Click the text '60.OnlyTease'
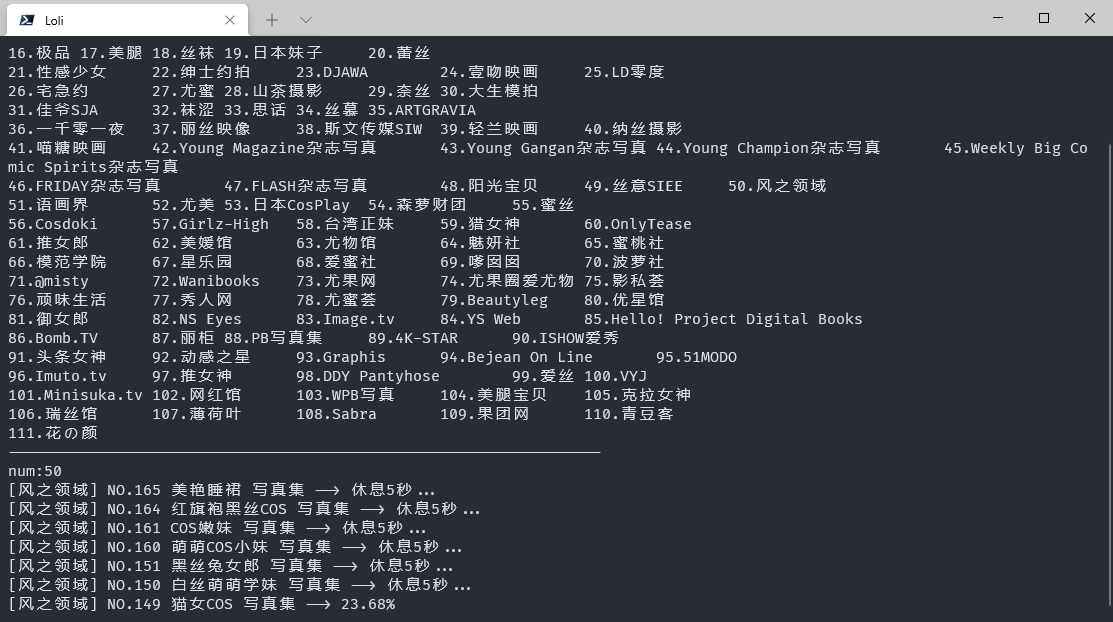The height and width of the screenshot is (622, 1113). [x=637, y=224]
